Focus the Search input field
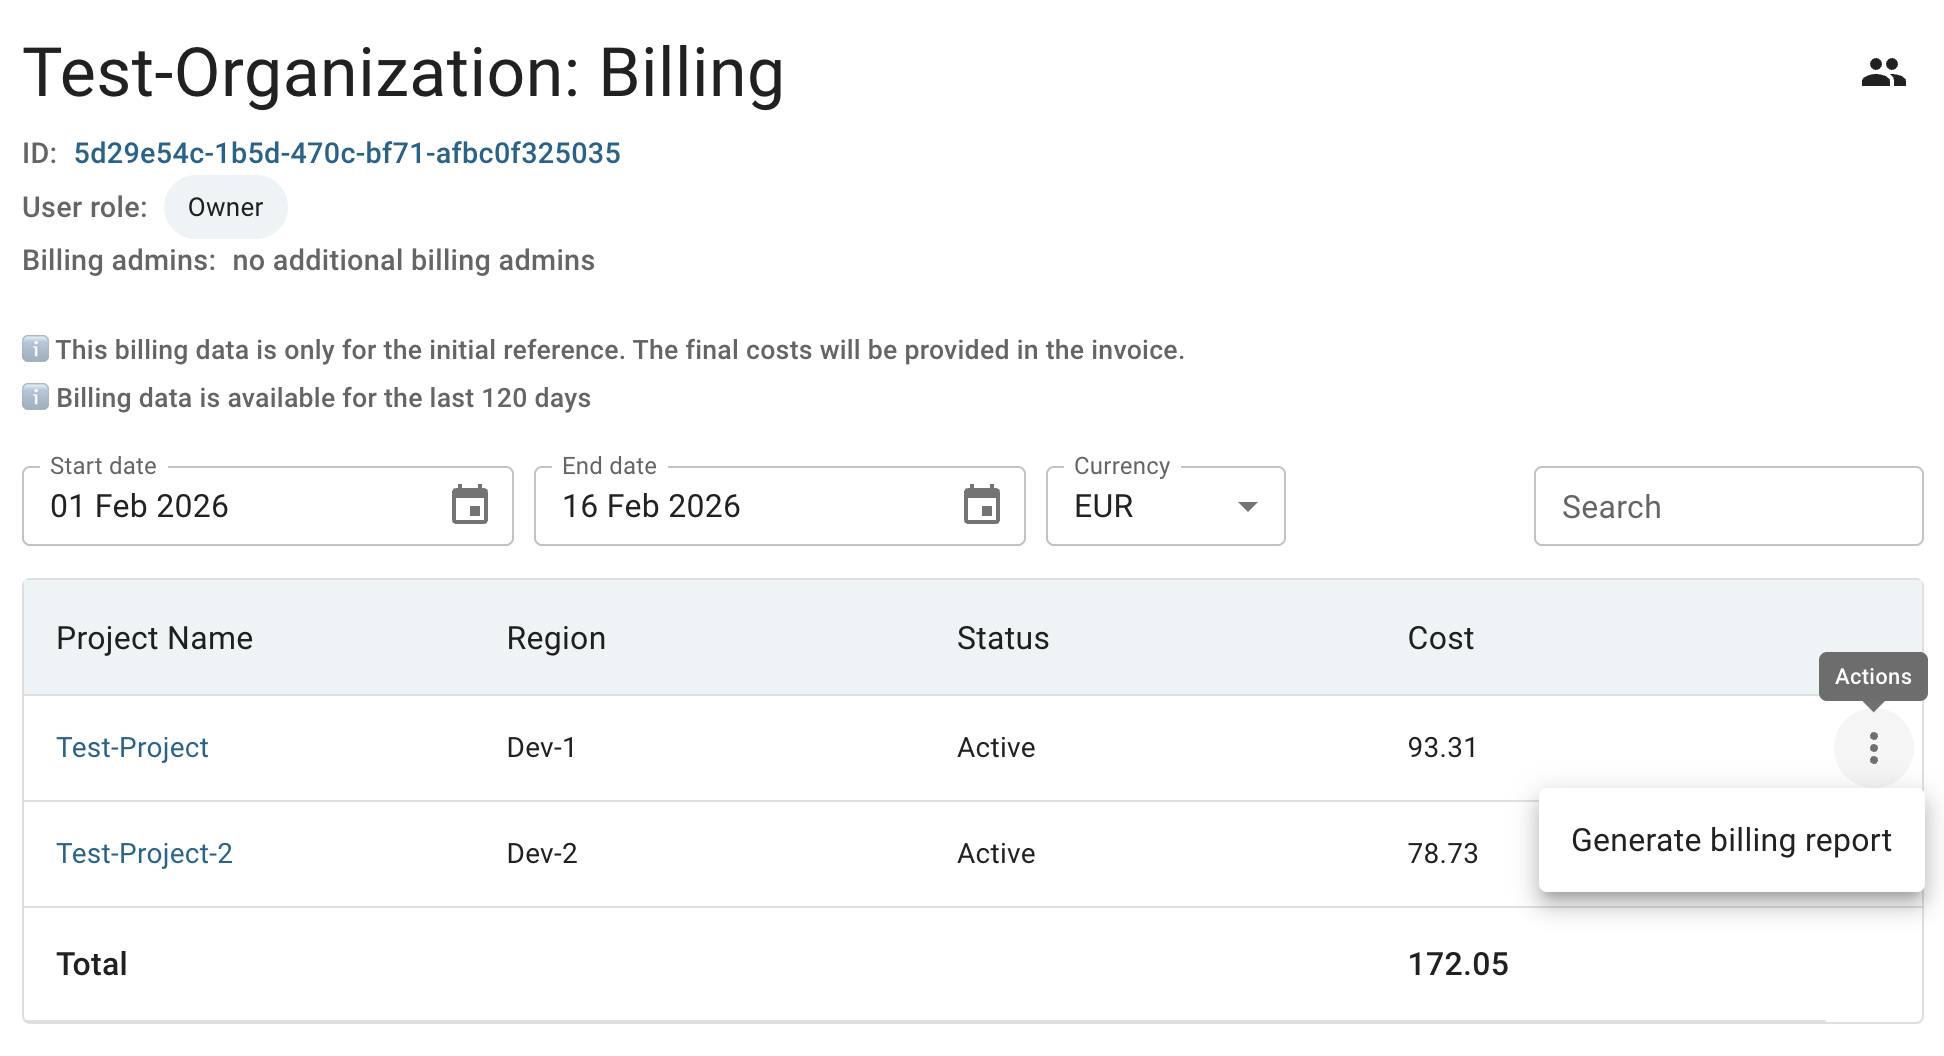This screenshot has width=1944, height=1056. point(1727,507)
